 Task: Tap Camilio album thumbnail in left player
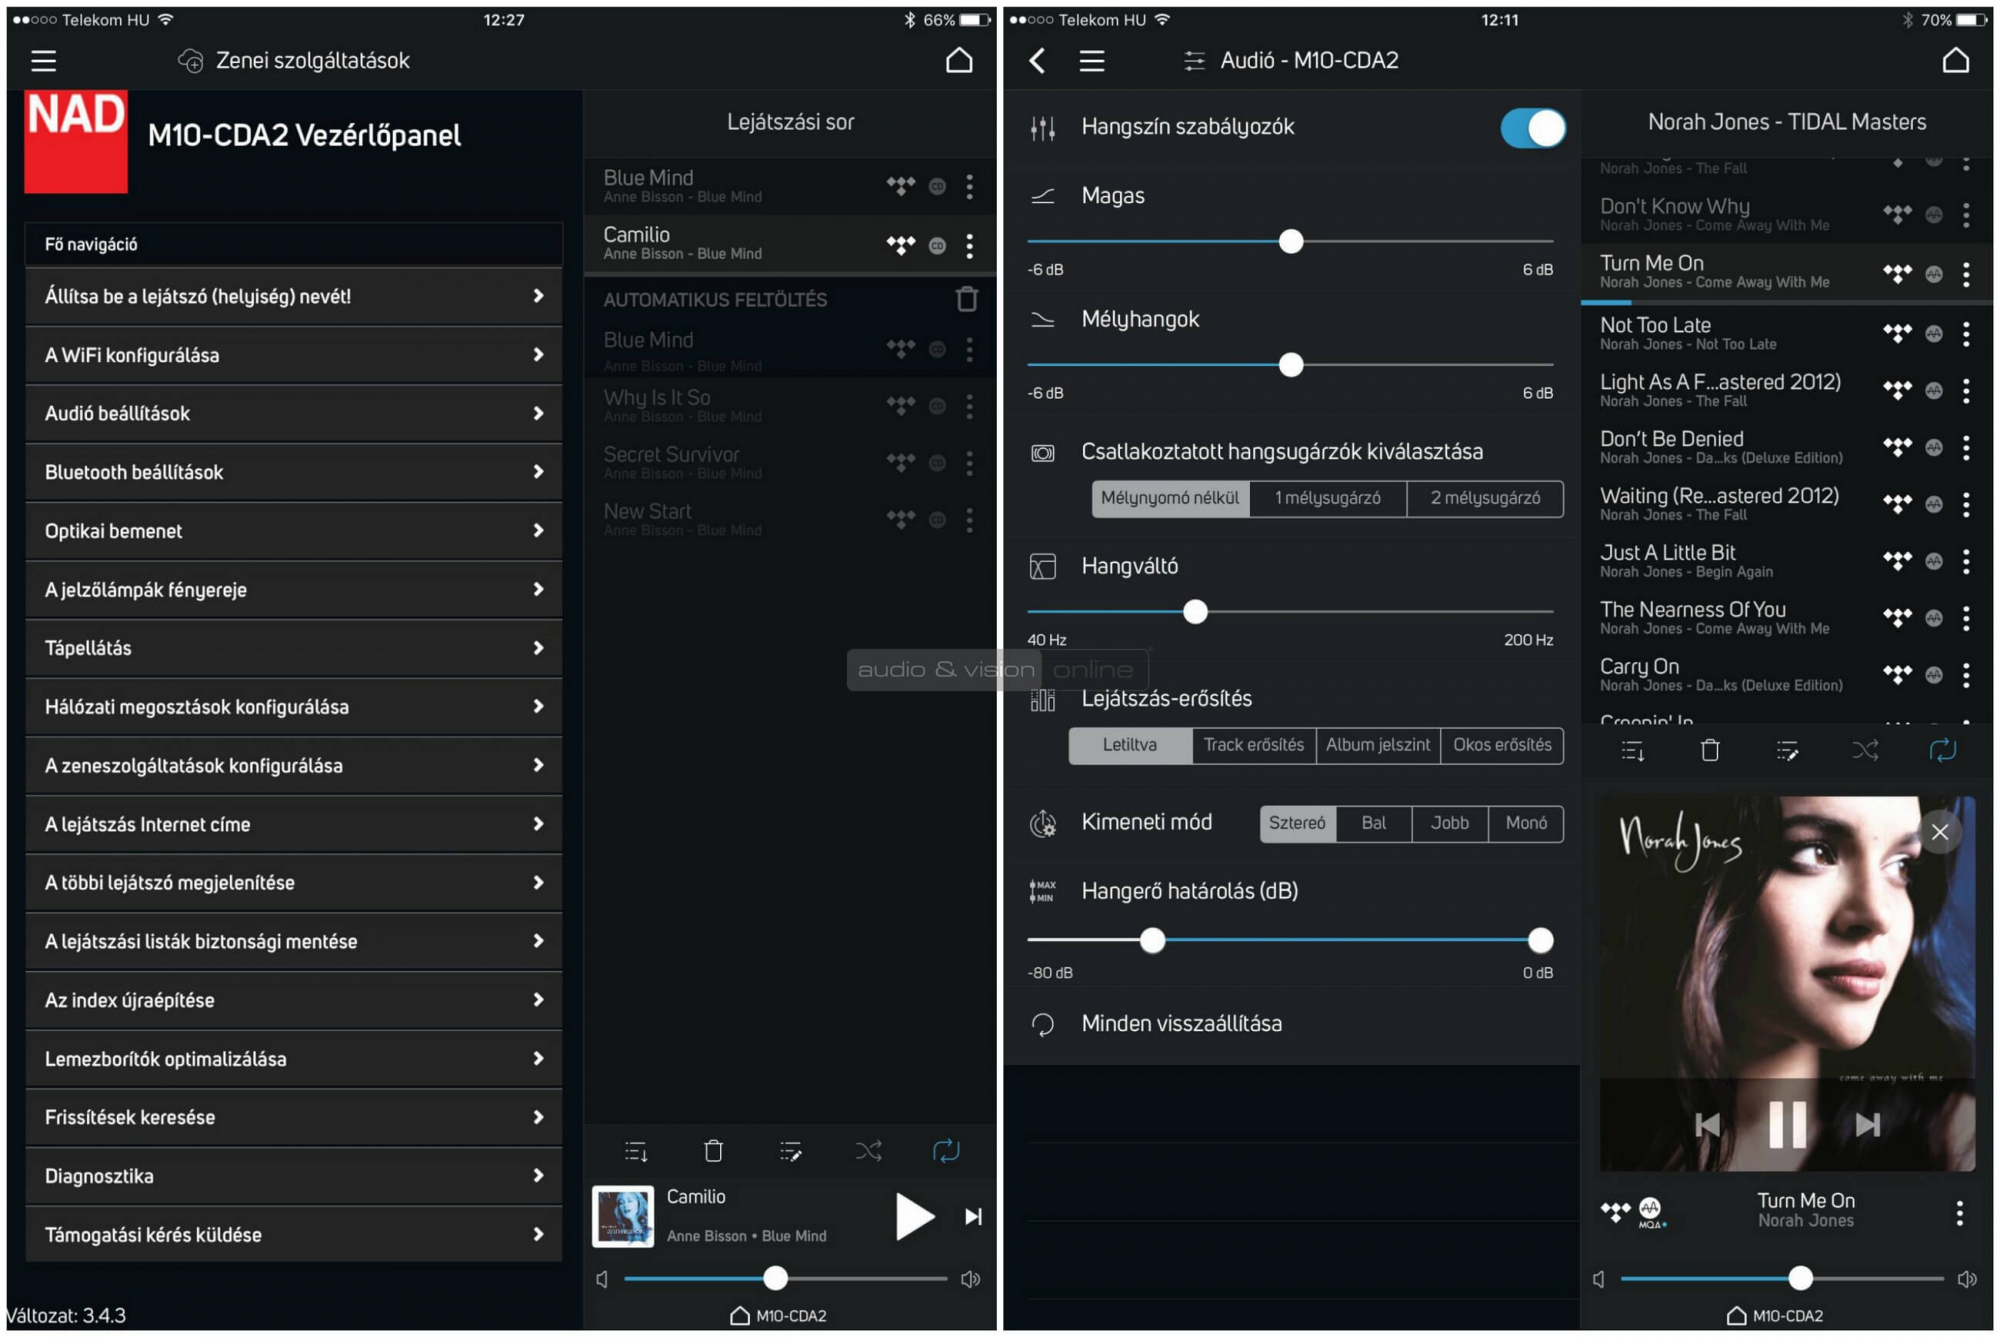623,1216
